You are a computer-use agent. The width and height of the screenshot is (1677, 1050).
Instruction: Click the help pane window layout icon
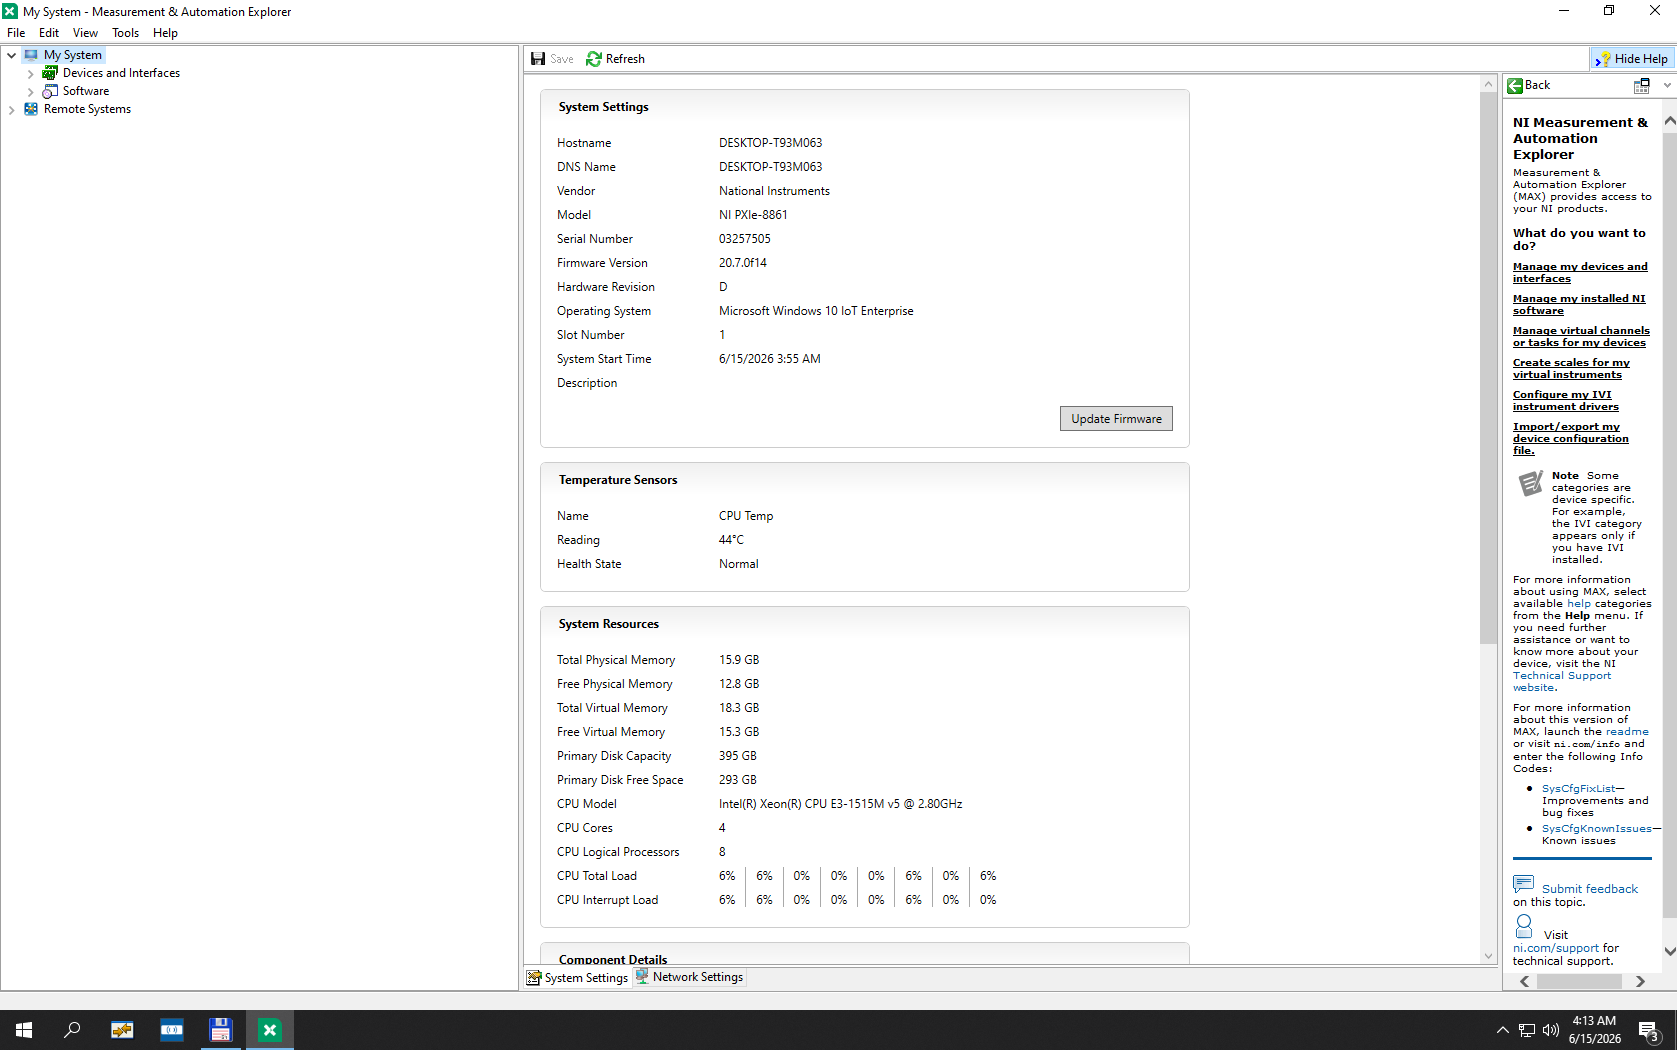click(x=1641, y=86)
